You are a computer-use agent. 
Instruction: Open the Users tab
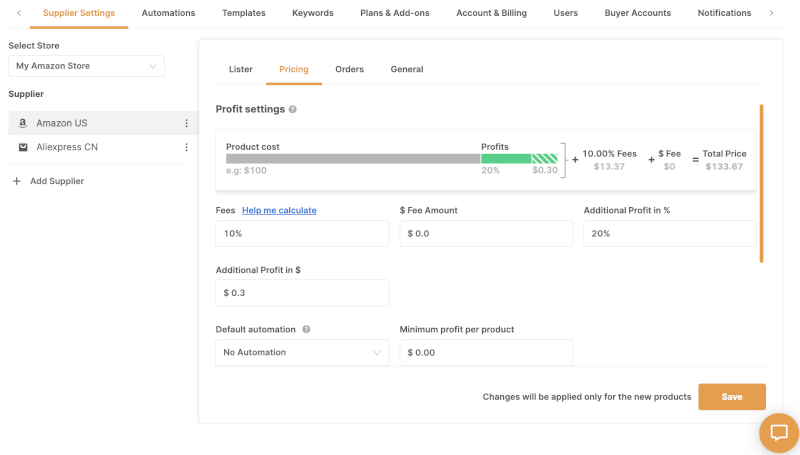tap(565, 13)
